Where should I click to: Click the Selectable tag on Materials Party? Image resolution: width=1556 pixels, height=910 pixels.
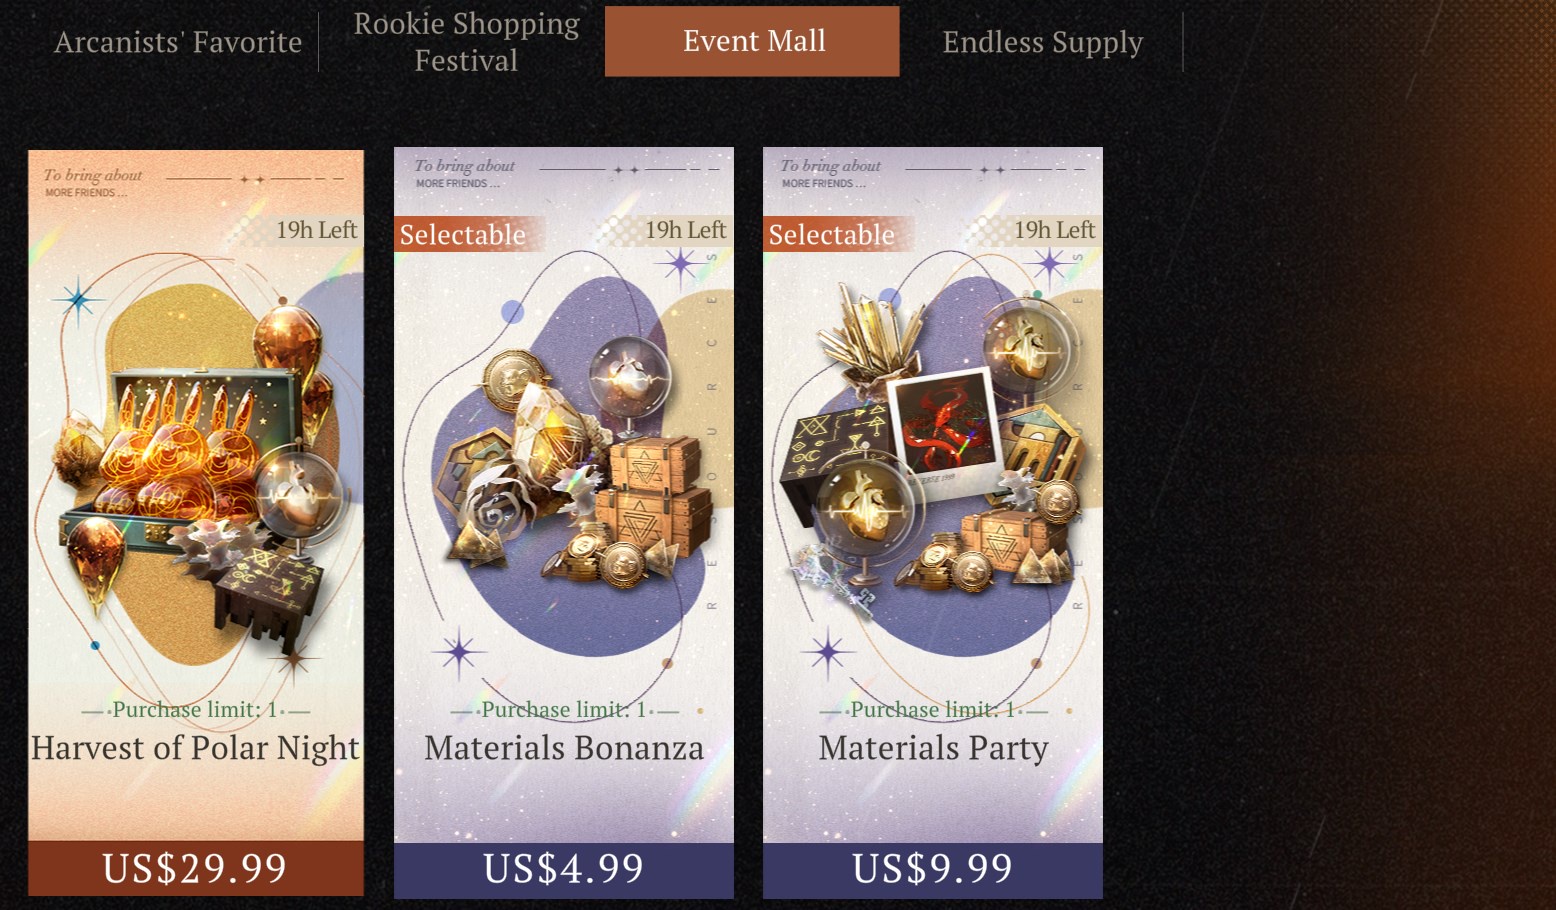[832, 235]
